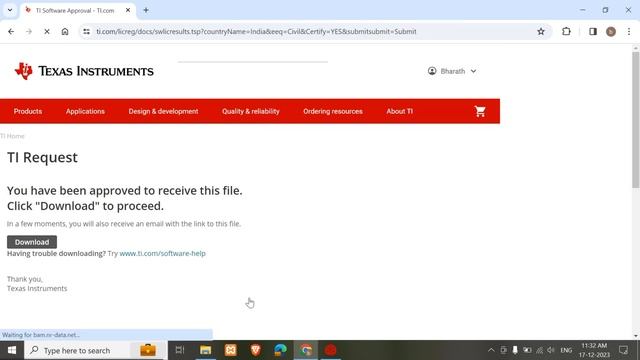Open the www.ti.com/software-help link
This screenshot has width=640, height=360.
[162, 253]
